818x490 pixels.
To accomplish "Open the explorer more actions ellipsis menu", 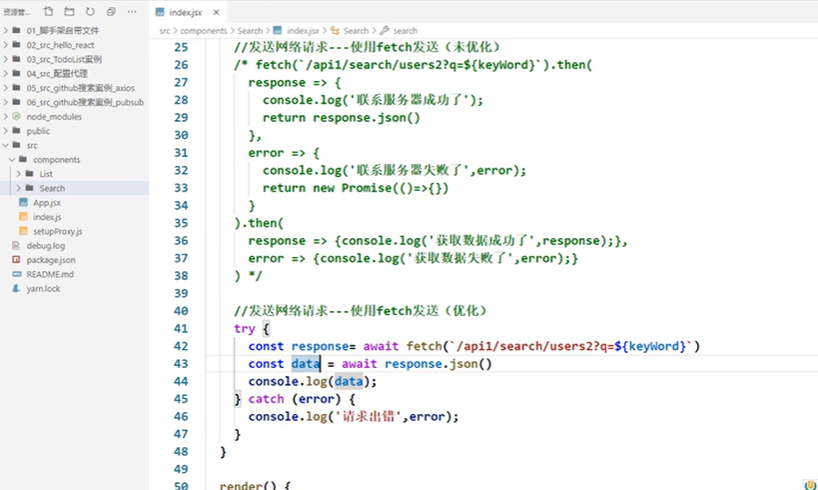I will [132, 11].
